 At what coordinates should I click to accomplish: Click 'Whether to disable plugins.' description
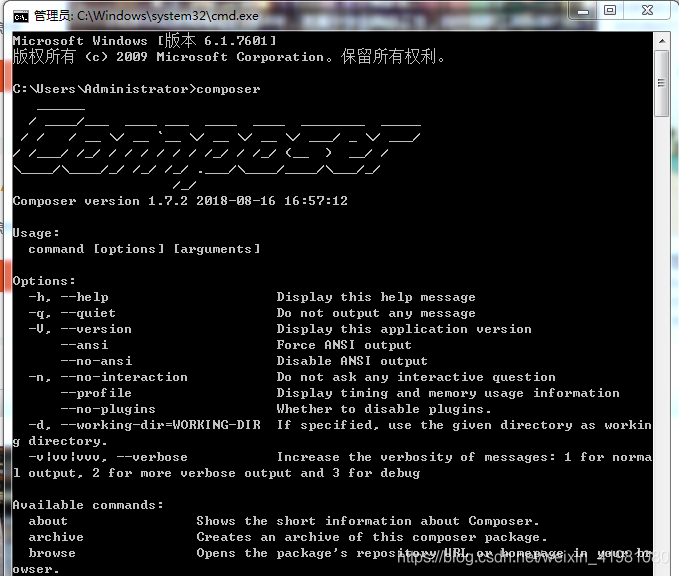tap(384, 409)
